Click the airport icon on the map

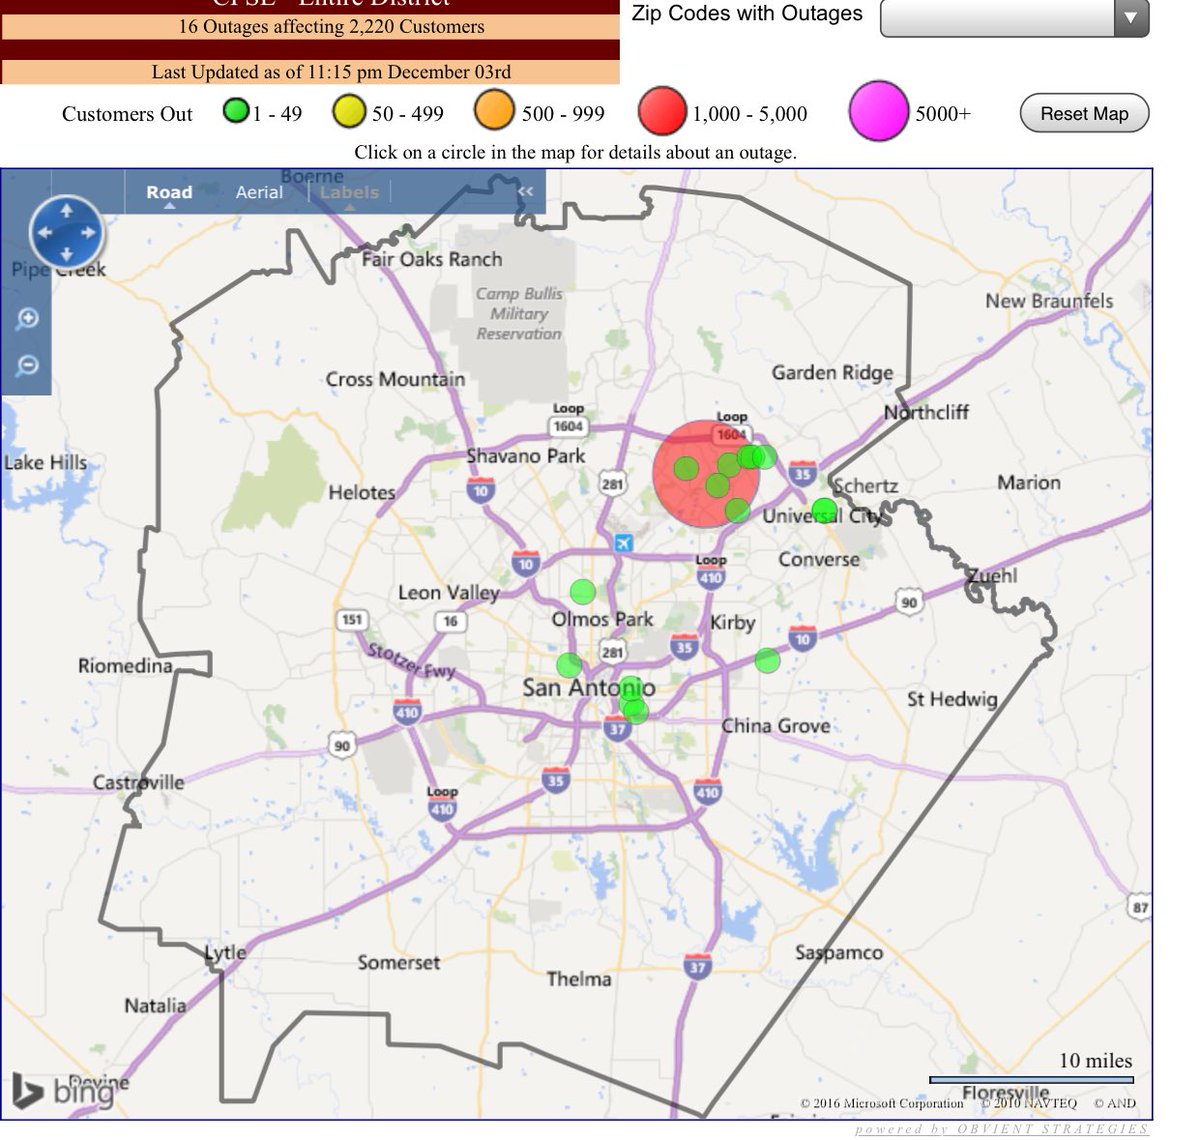tap(622, 543)
